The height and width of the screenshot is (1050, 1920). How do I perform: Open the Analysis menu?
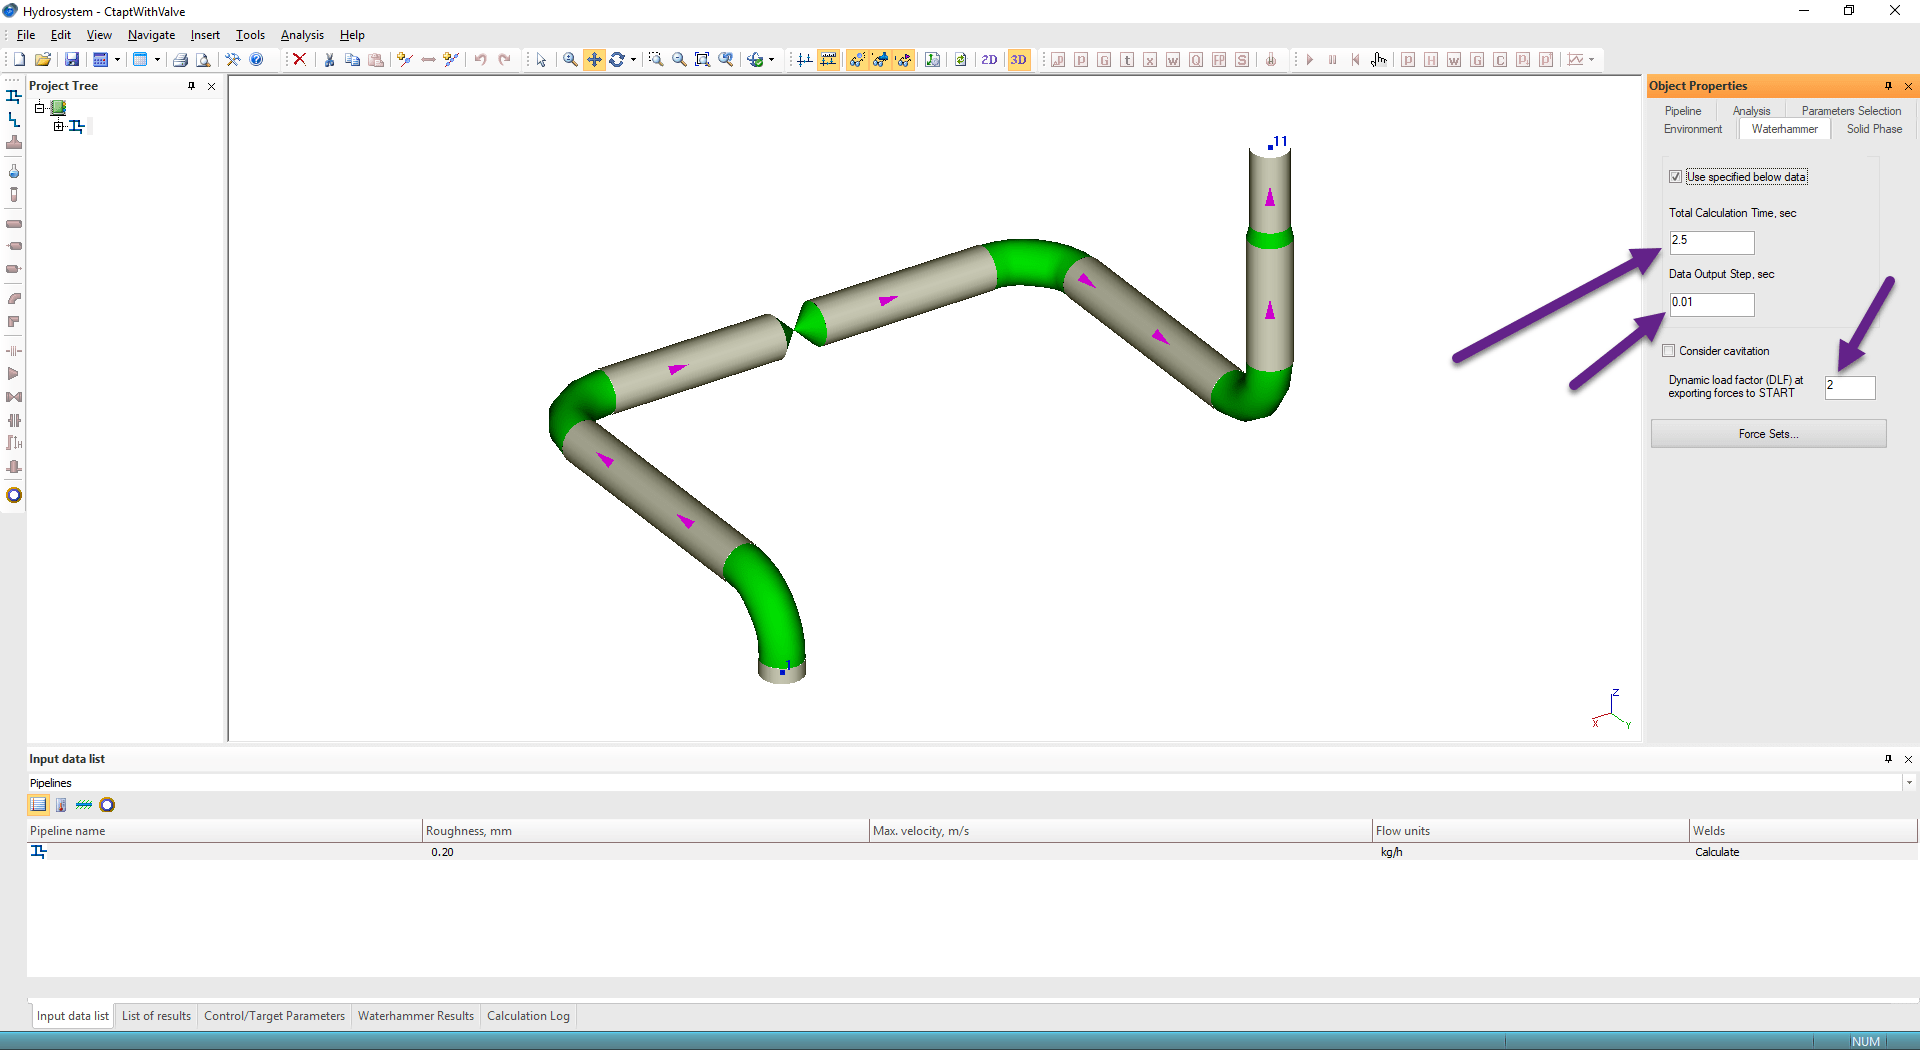click(x=301, y=35)
